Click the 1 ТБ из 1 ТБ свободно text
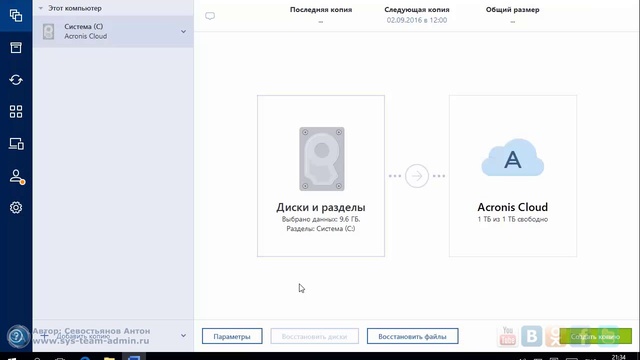Screen dimensions: 640x360 pyautogui.click(x=513, y=219)
